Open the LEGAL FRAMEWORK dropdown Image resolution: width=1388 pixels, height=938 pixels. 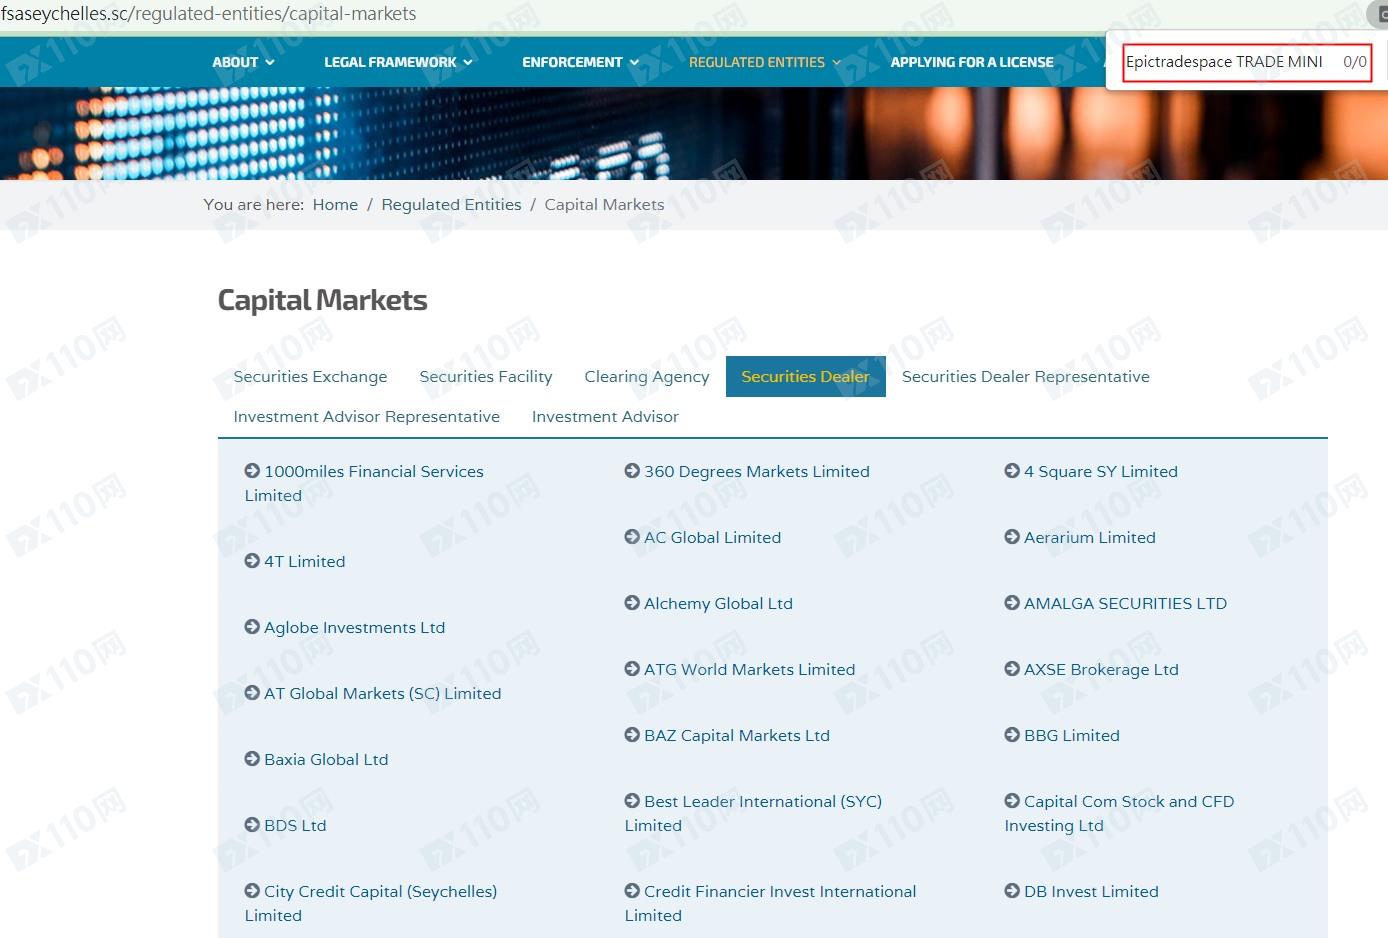click(x=398, y=62)
